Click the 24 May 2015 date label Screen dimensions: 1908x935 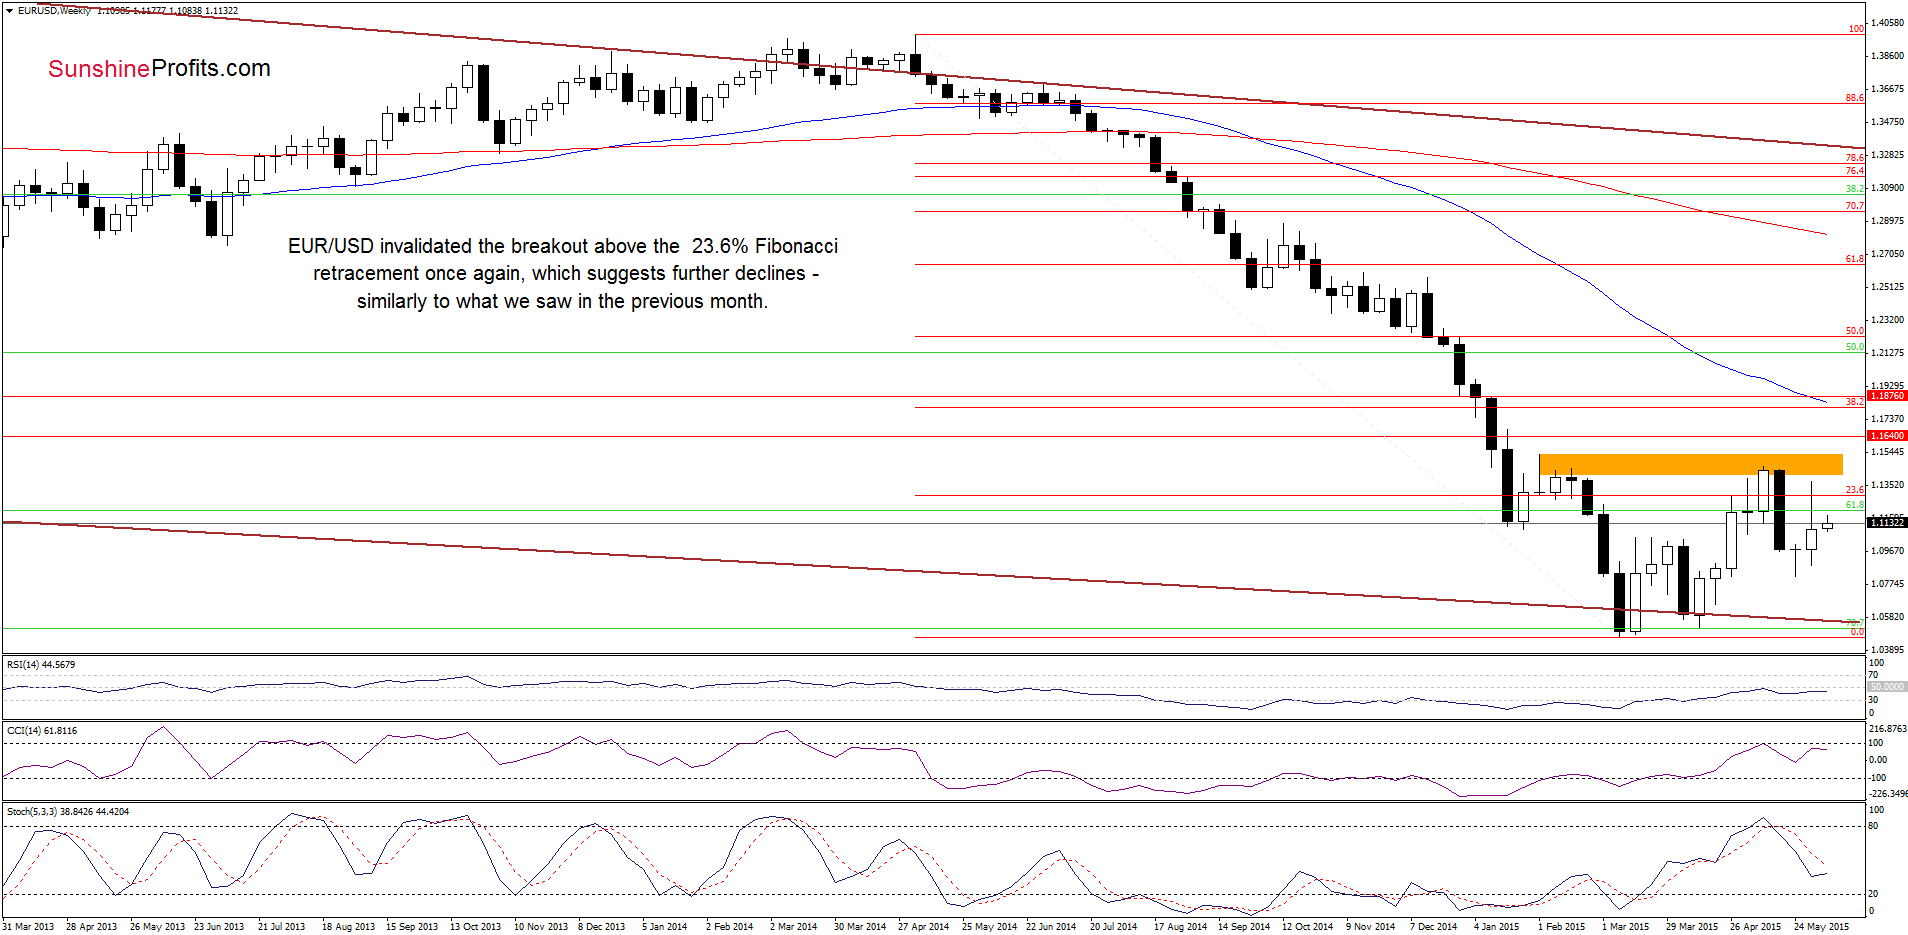[x=1821, y=926]
